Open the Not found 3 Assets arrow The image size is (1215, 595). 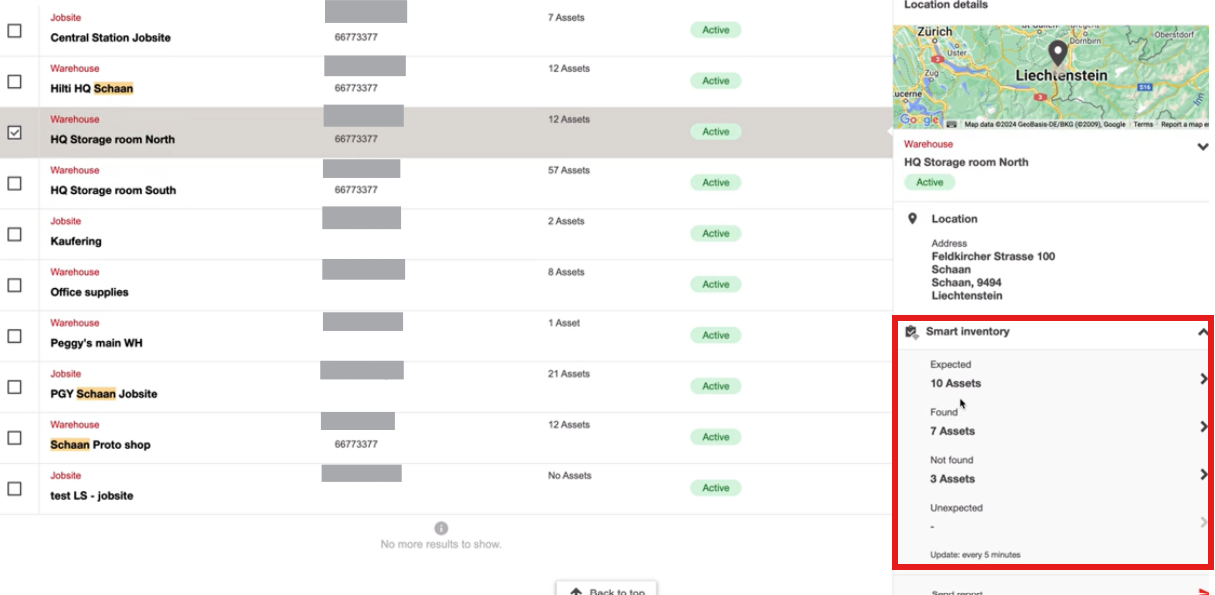[x=1204, y=474]
